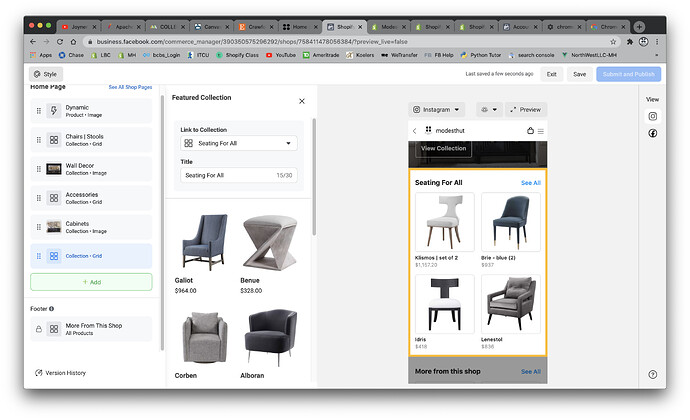
Task: Click the green Add section button
Action: [92, 282]
